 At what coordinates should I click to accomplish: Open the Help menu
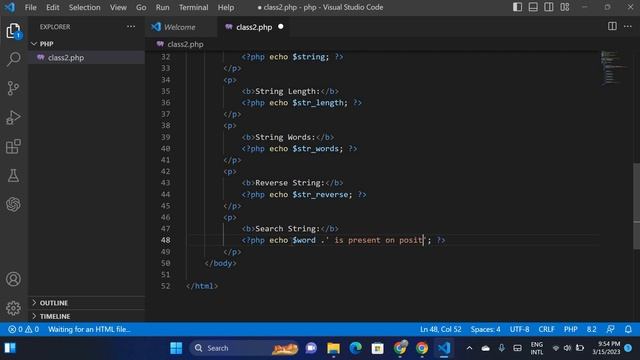(x=226, y=7)
